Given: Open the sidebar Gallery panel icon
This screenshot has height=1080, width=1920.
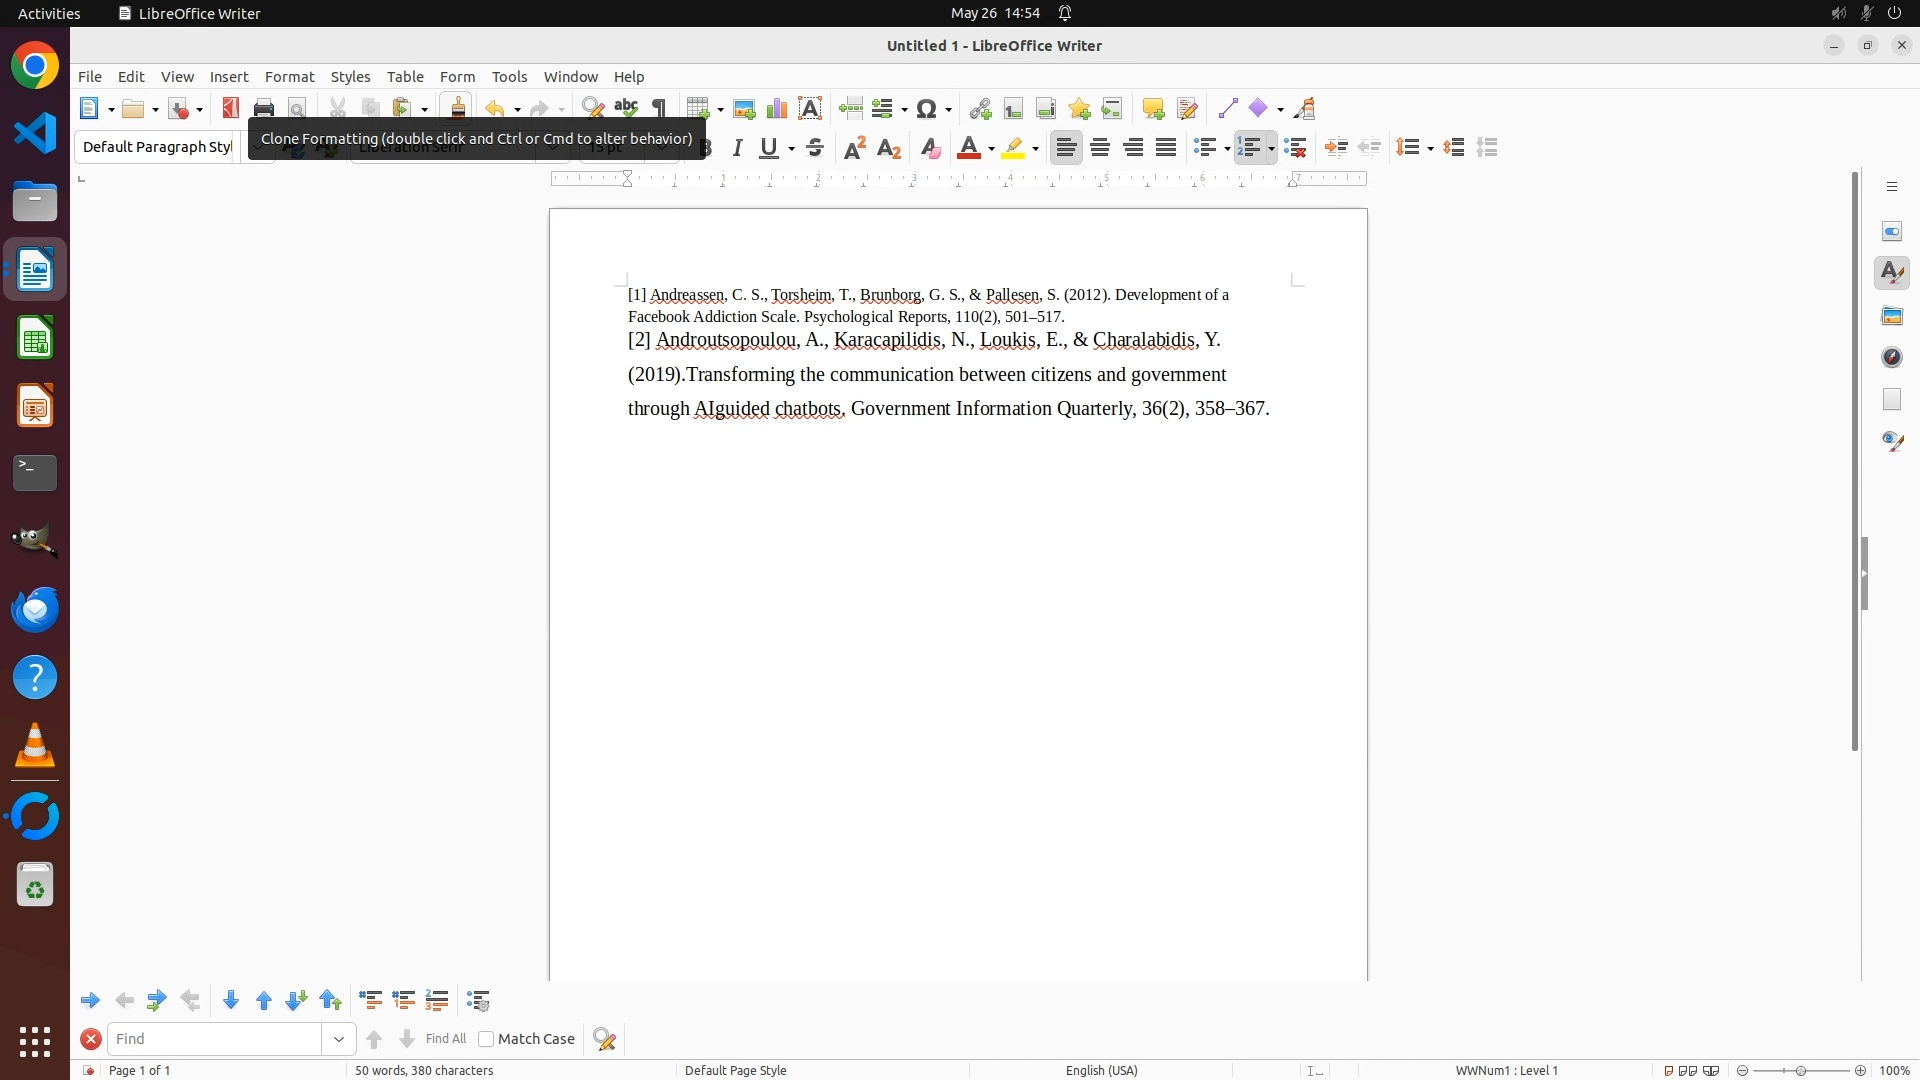Looking at the screenshot, I should pyautogui.click(x=1892, y=316).
